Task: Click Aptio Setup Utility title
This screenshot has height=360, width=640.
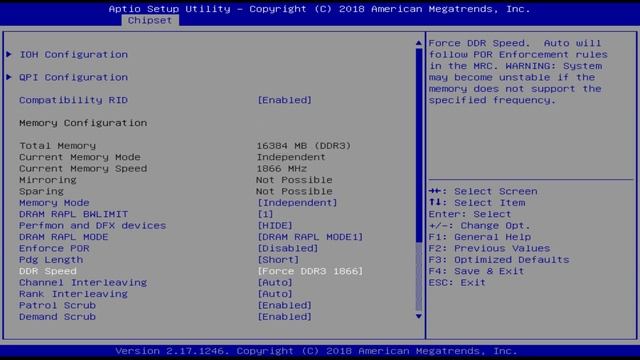Action: tap(320, 9)
